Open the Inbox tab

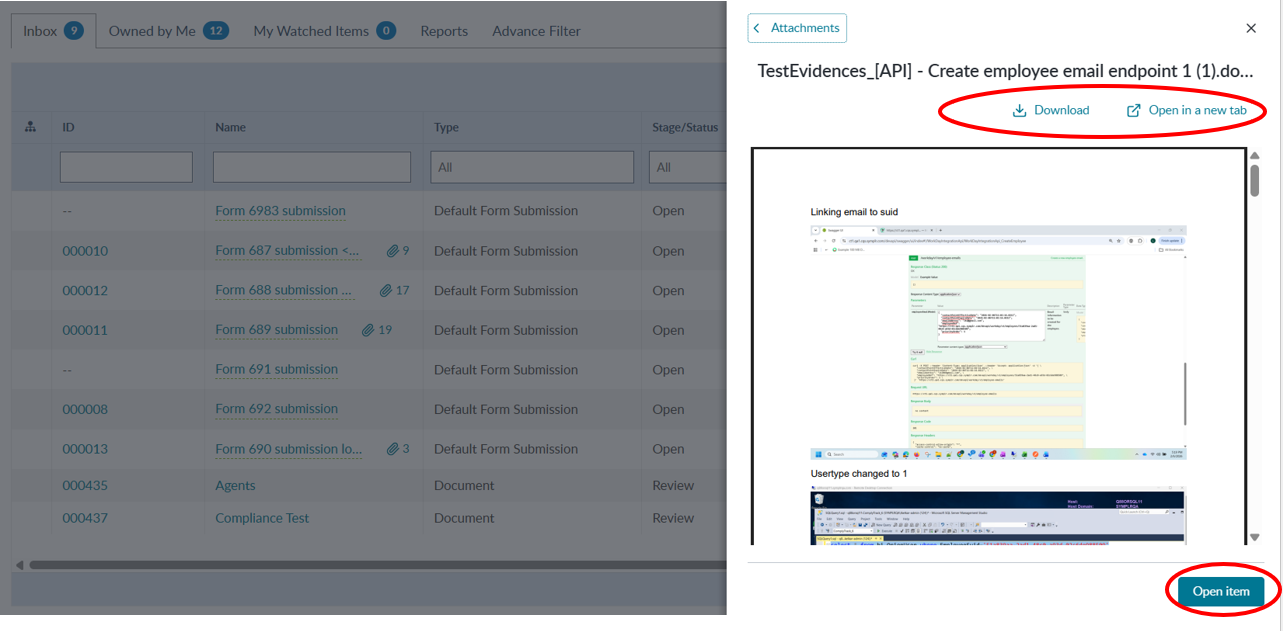[x=53, y=31]
